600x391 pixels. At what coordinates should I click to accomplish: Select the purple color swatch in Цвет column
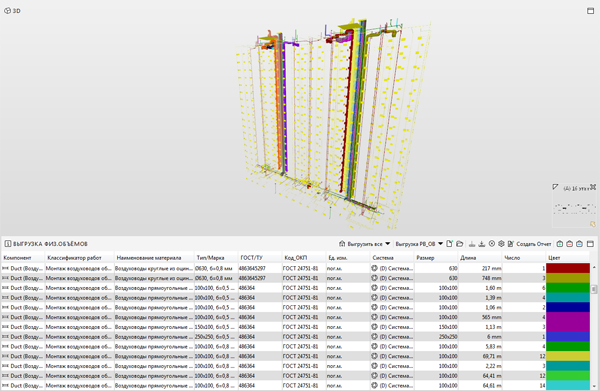coord(568,322)
